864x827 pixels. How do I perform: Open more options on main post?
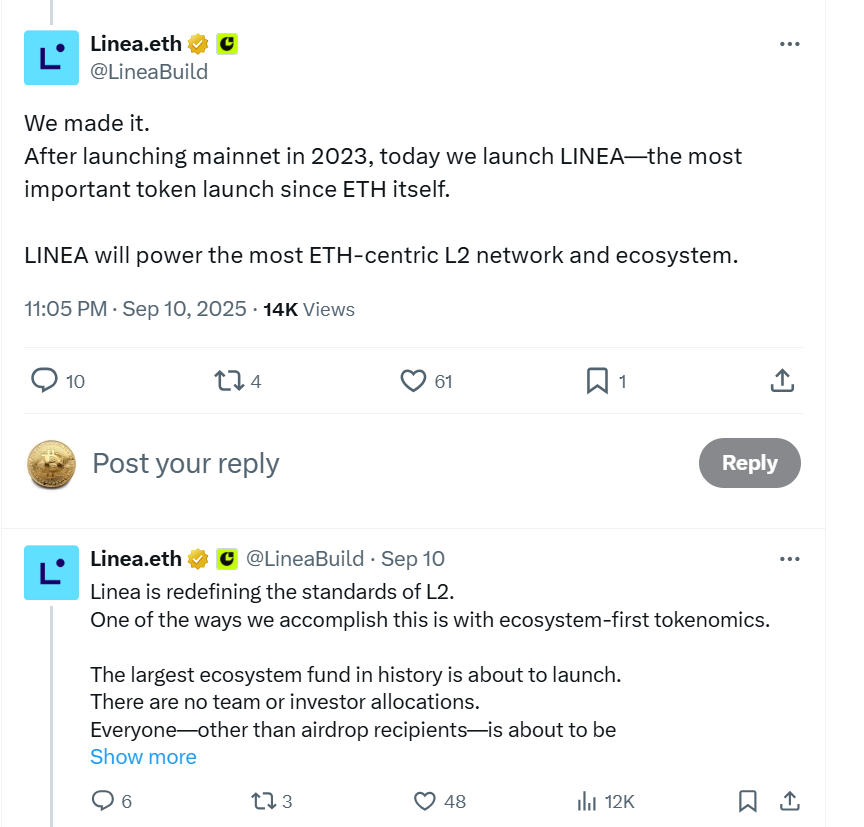coord(789,44)
